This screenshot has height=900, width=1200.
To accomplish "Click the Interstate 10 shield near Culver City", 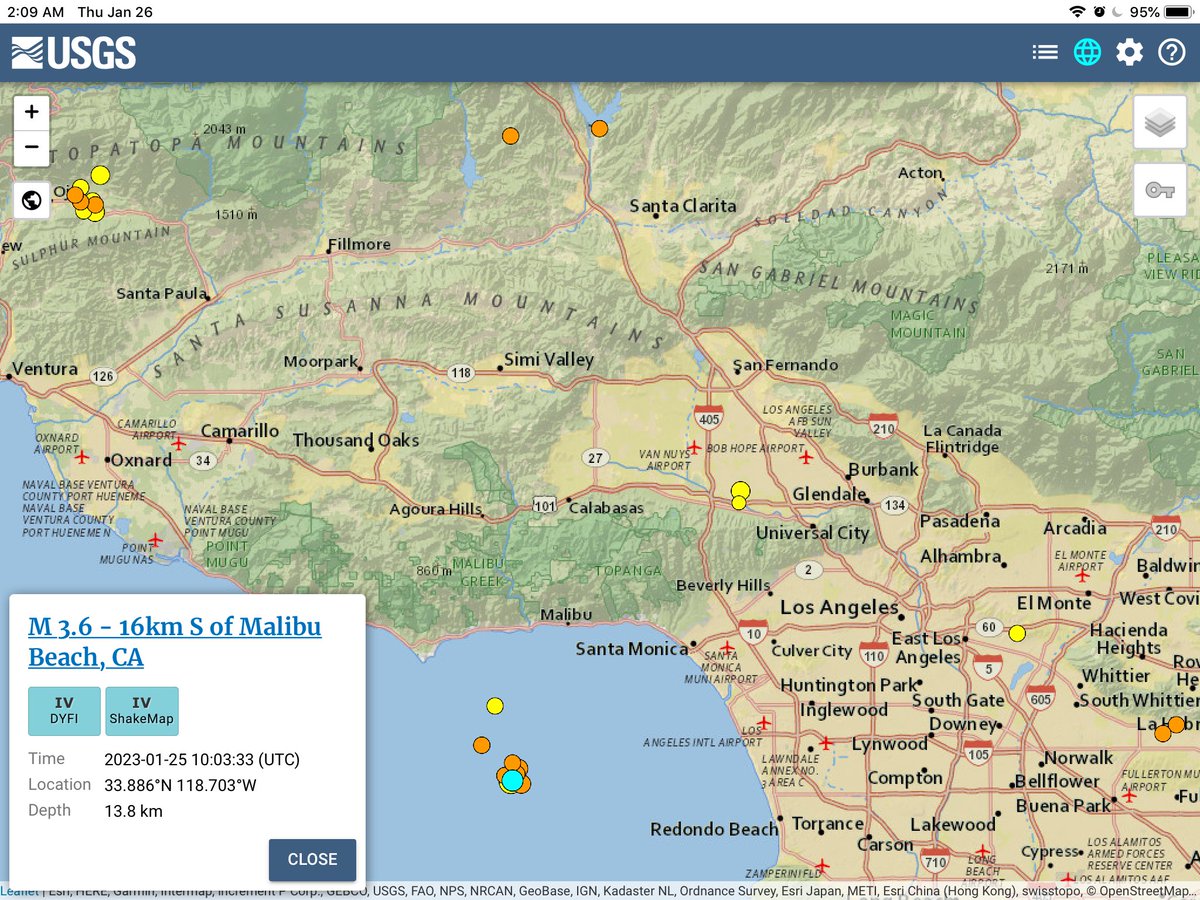I will click(753, 631).
